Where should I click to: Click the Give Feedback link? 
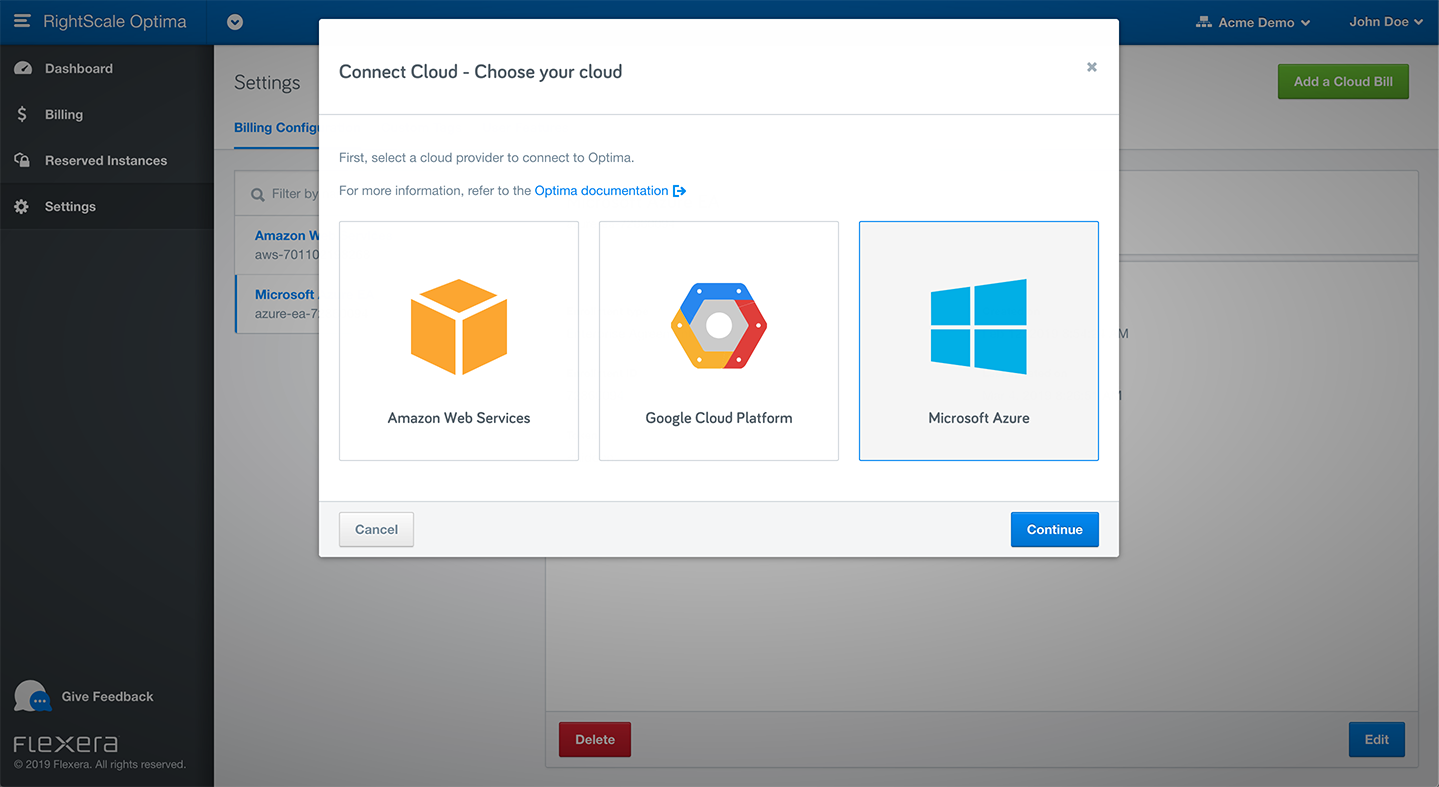click(x=107, y=697)
